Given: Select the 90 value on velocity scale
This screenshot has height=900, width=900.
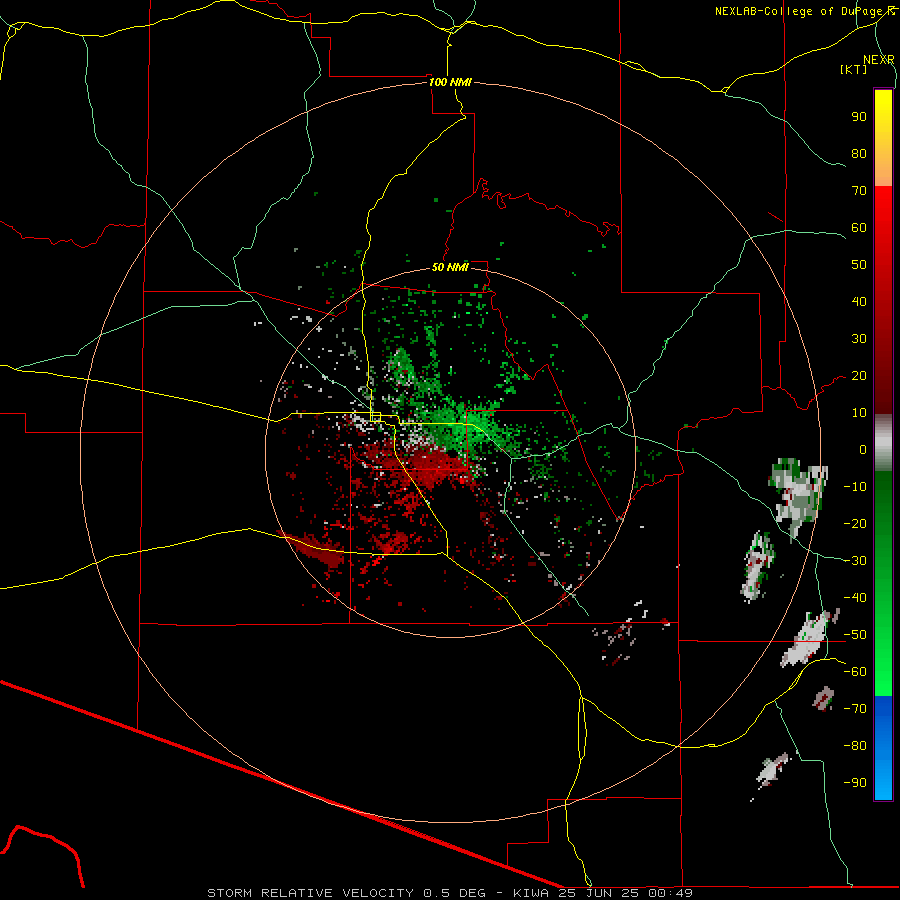Looking at the screenshot, I should pos(859,117).
